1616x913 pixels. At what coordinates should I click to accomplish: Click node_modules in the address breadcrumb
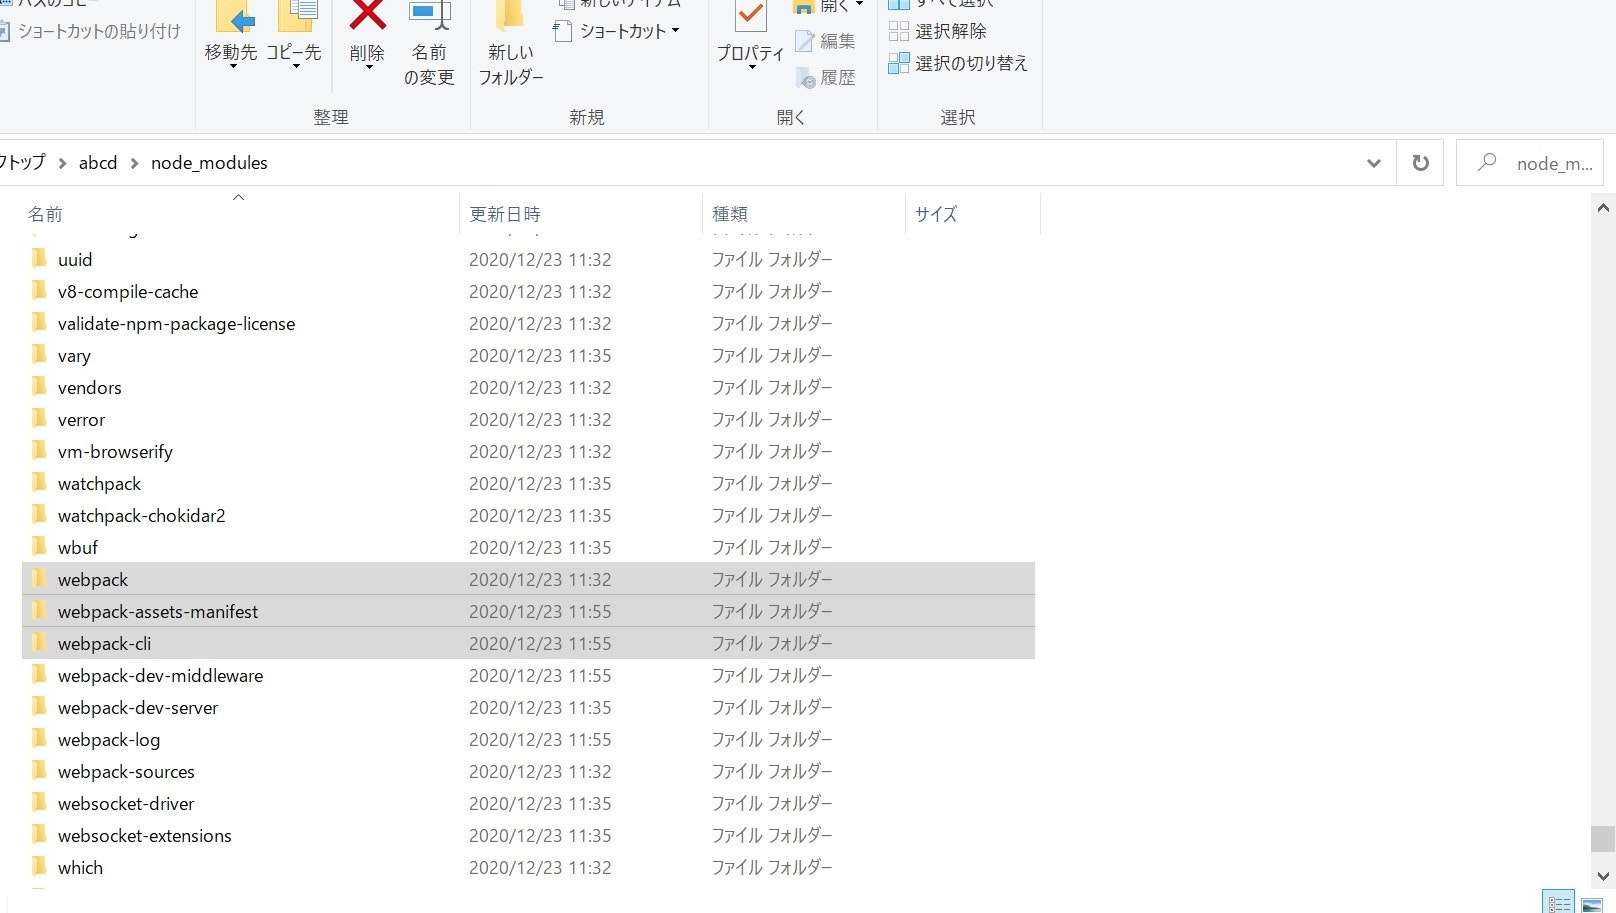[209, 163]
